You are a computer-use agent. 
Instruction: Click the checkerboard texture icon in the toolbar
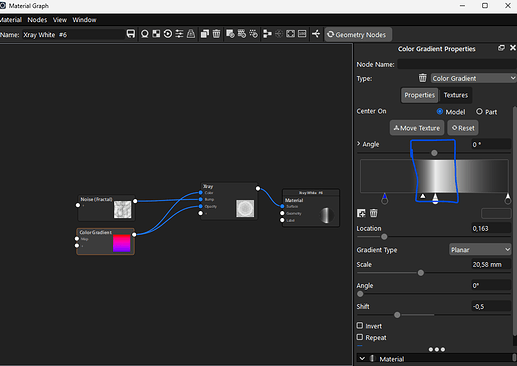click(156, 34)
